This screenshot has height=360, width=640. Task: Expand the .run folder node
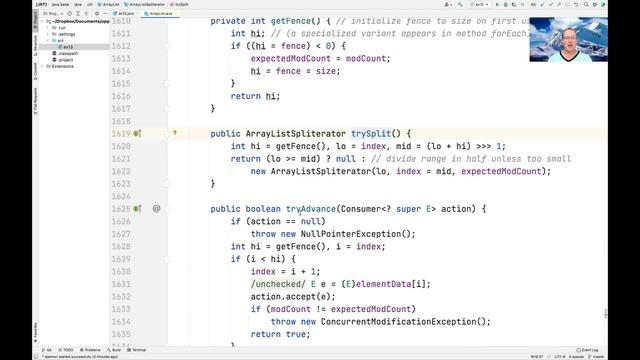tap(48, 28)
